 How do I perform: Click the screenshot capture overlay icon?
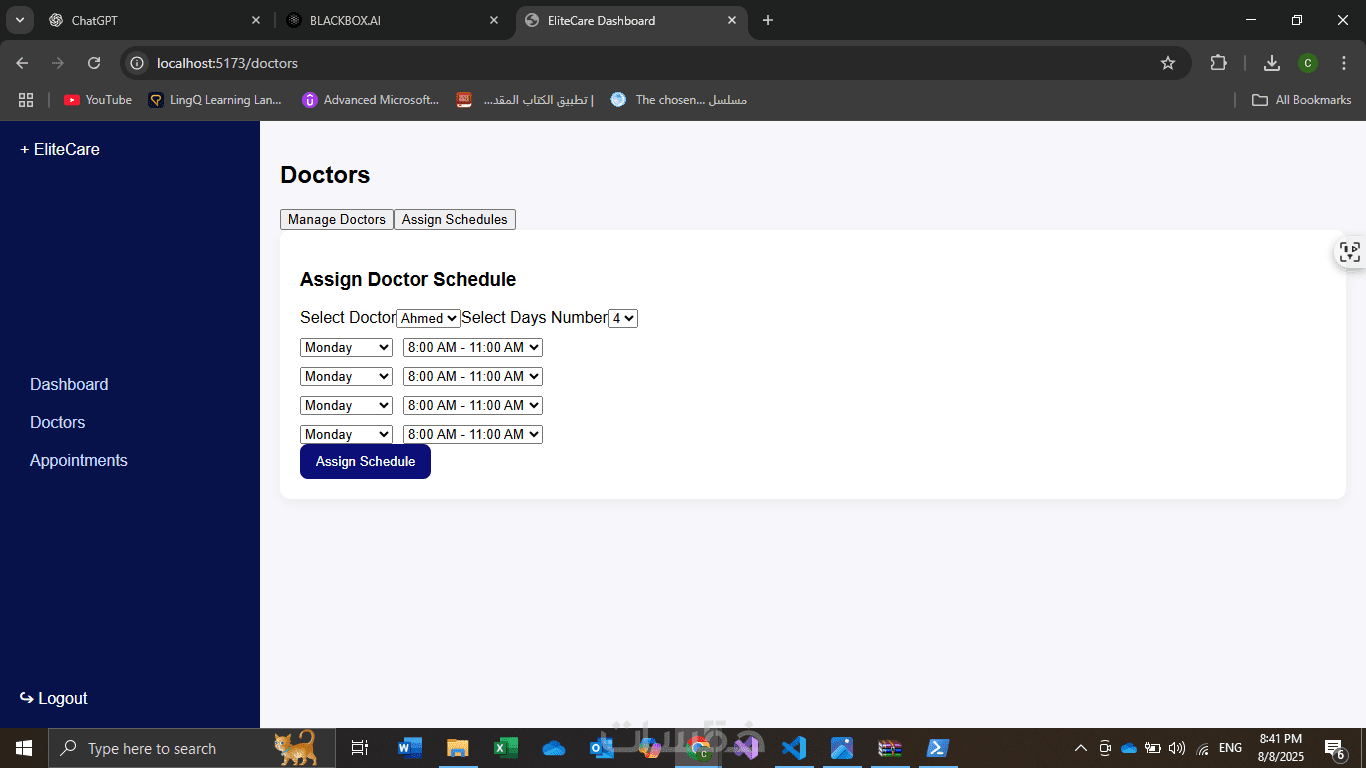[1350, 252]
